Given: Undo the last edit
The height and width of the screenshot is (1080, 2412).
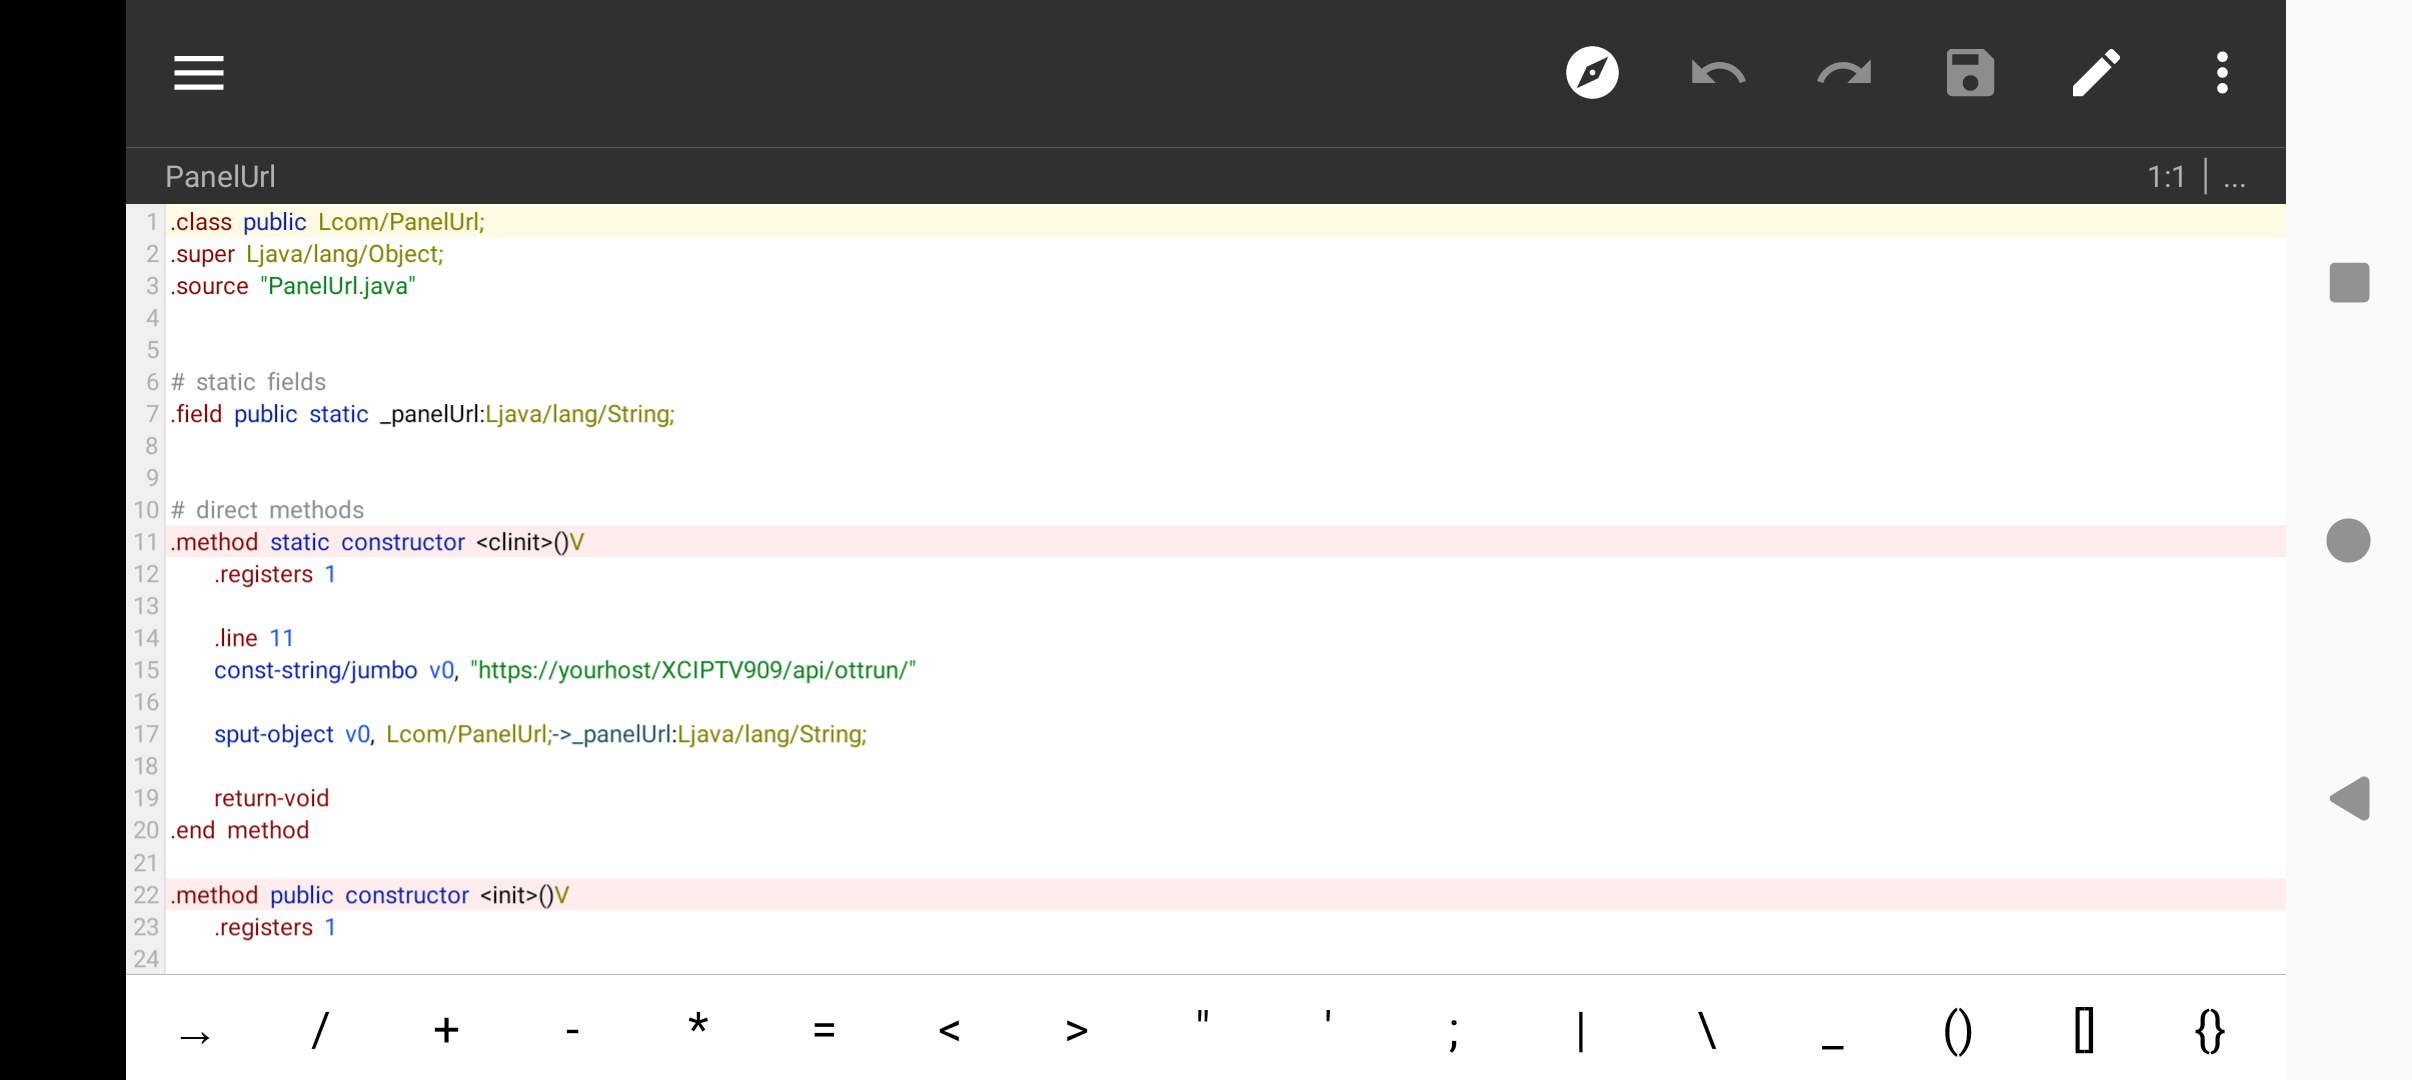Looking at the screenshot, I should point(1718,73).
